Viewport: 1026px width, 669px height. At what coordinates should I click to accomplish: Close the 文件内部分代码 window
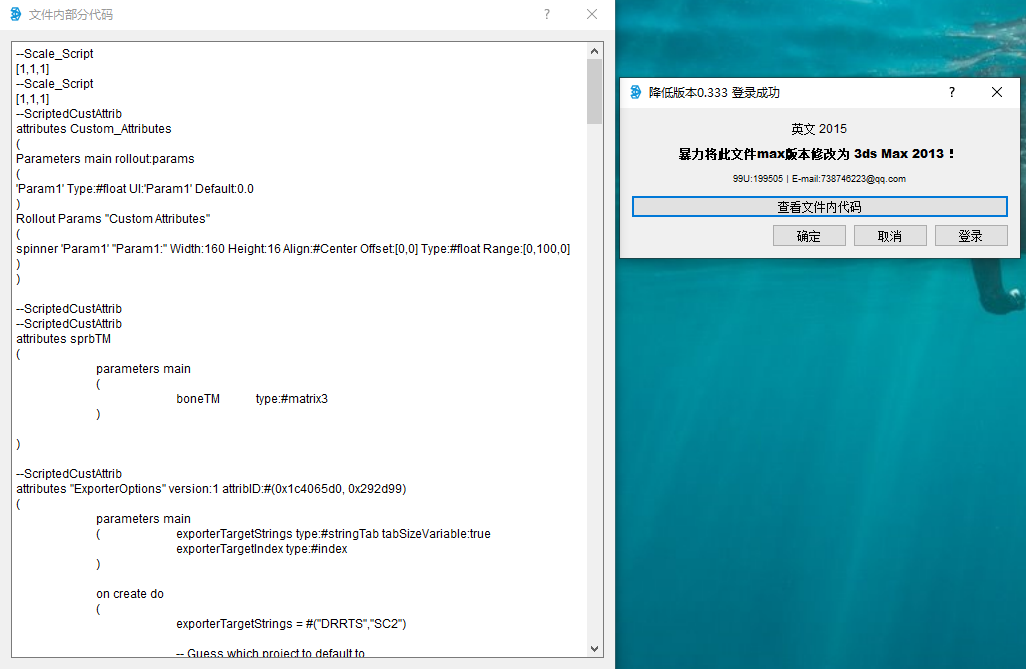pyautogui.click(x=592, y=14)
